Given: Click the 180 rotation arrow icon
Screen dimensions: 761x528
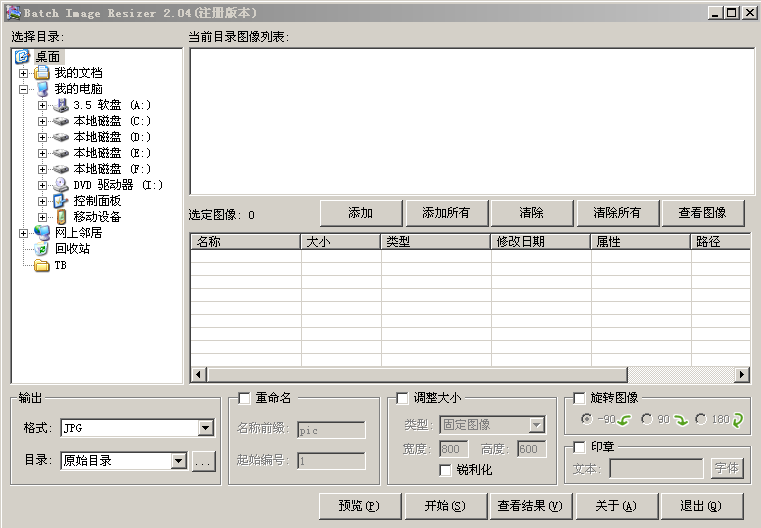Looking at the screenshot, I should coord(738,420).
